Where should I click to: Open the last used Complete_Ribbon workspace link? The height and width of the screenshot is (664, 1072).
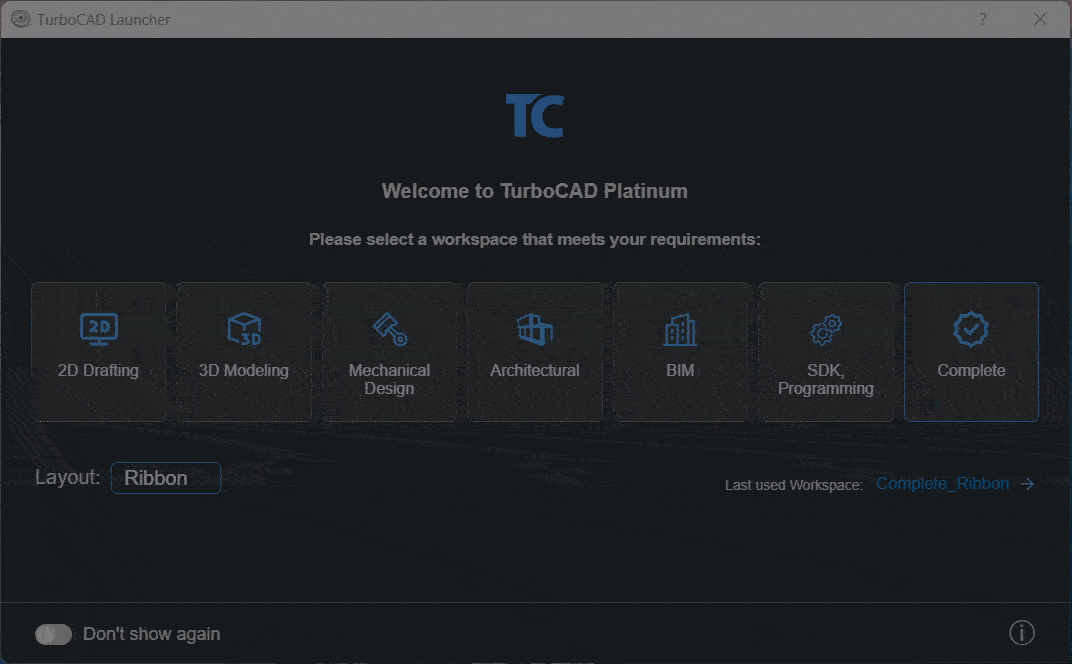[x=942, y=483]
